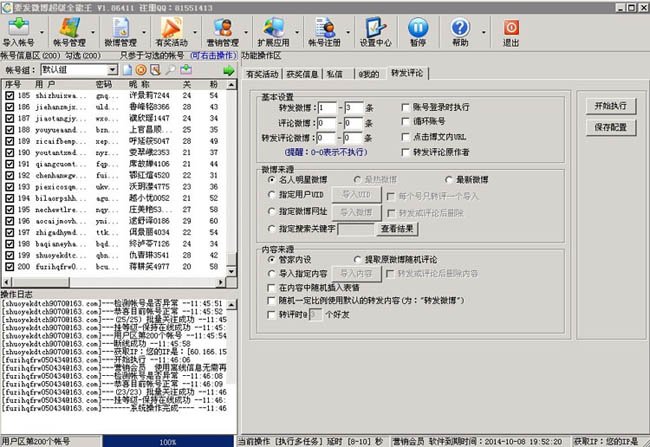Tick the 转评时@ 个好友 checkbox

(x=272, y=315)
